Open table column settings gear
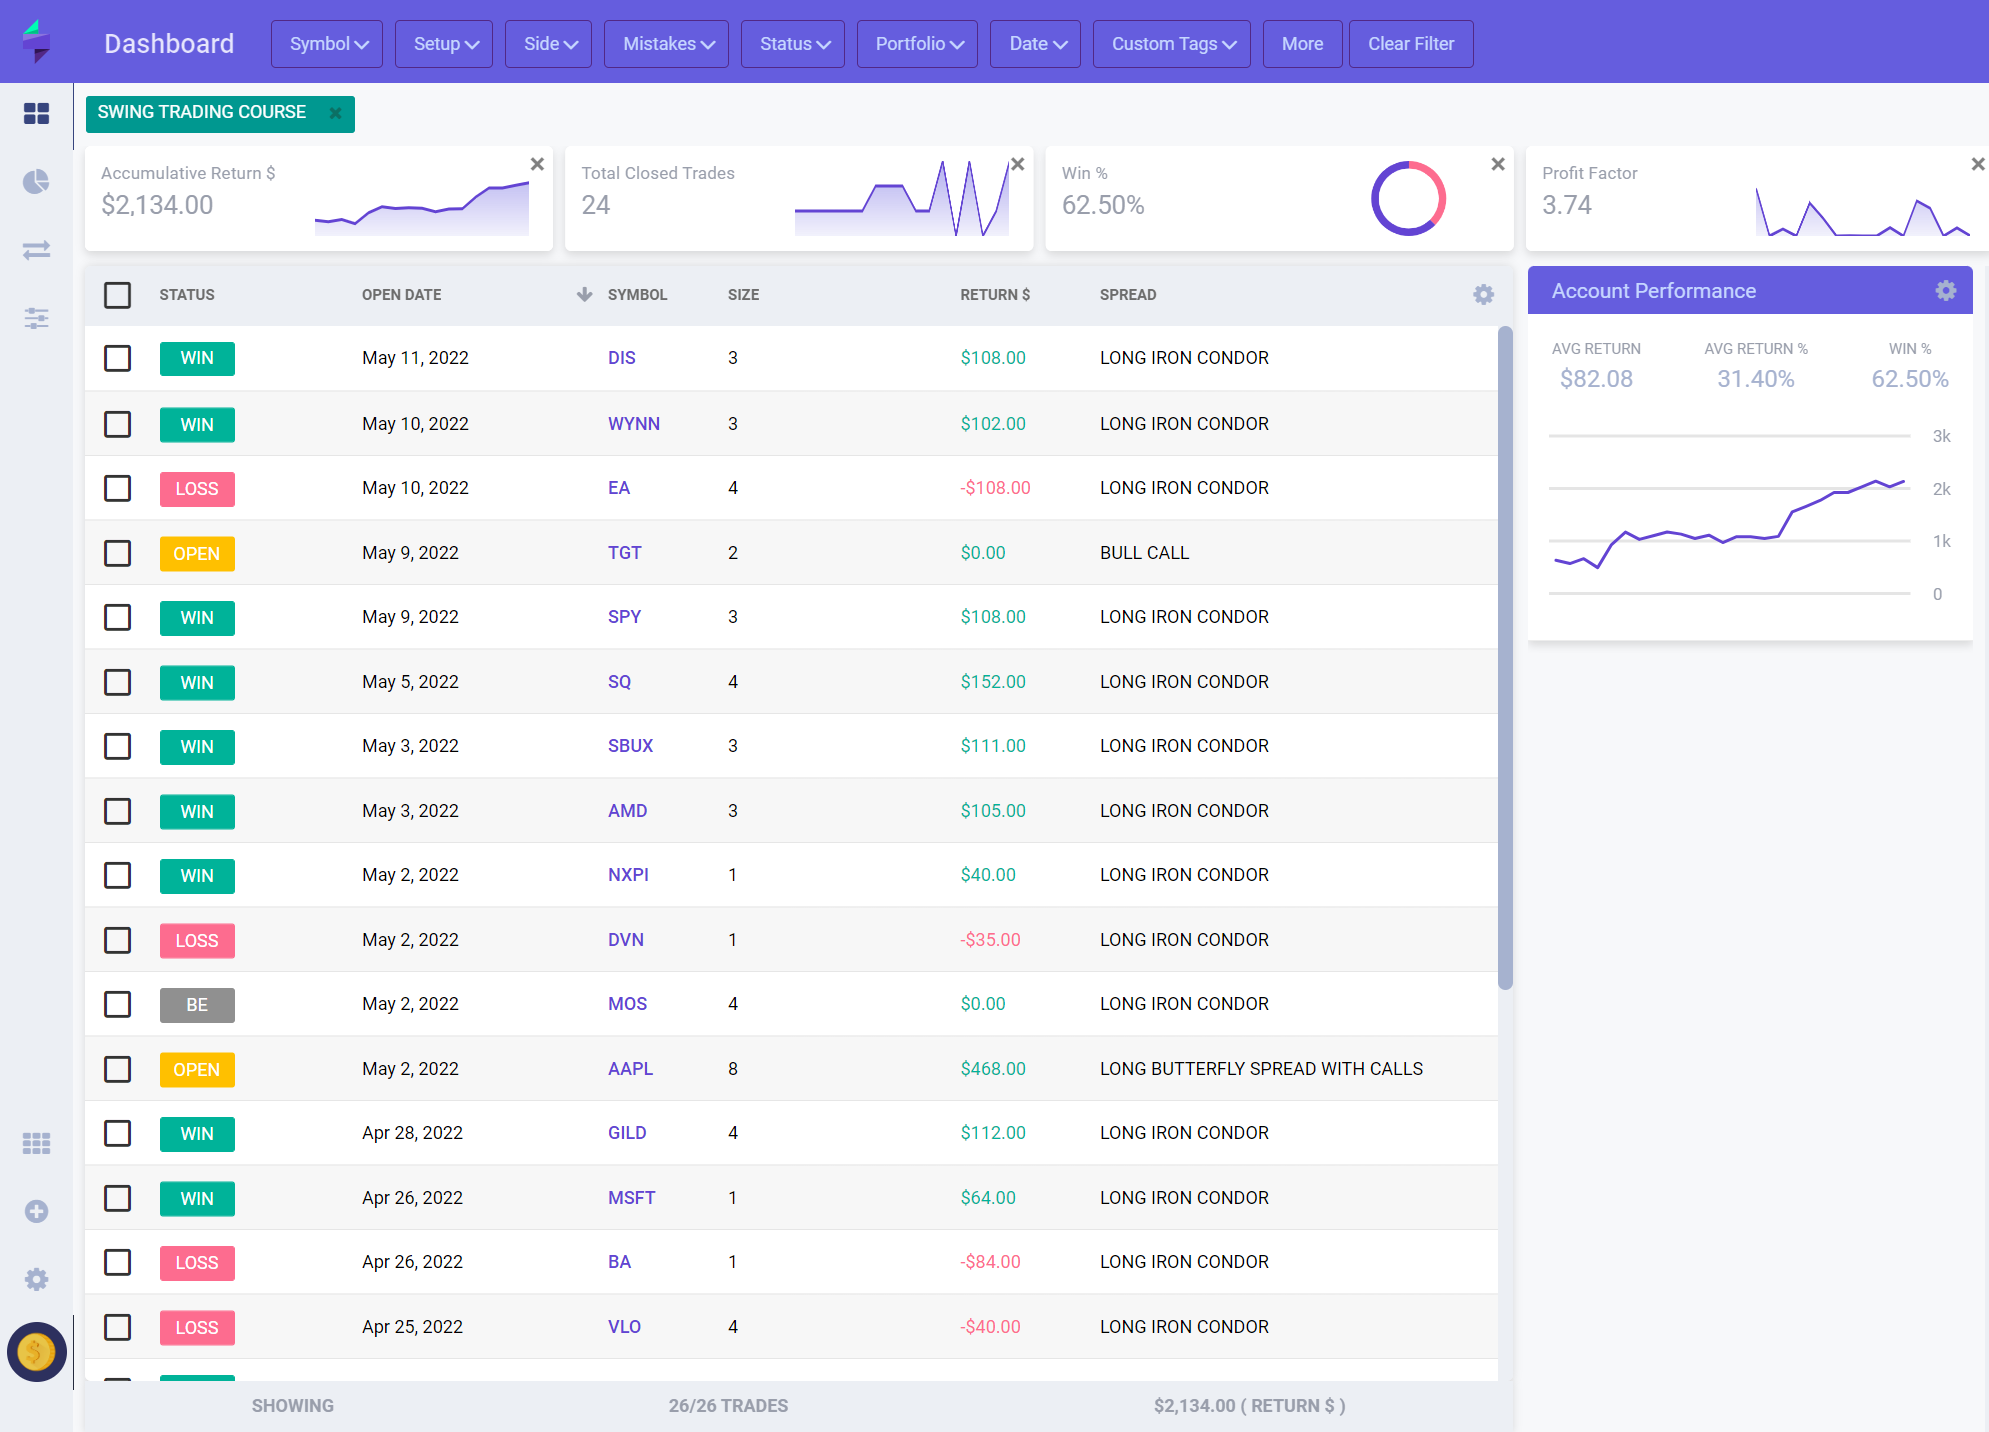1989x1432 pixels. [x=1484, y=294]
